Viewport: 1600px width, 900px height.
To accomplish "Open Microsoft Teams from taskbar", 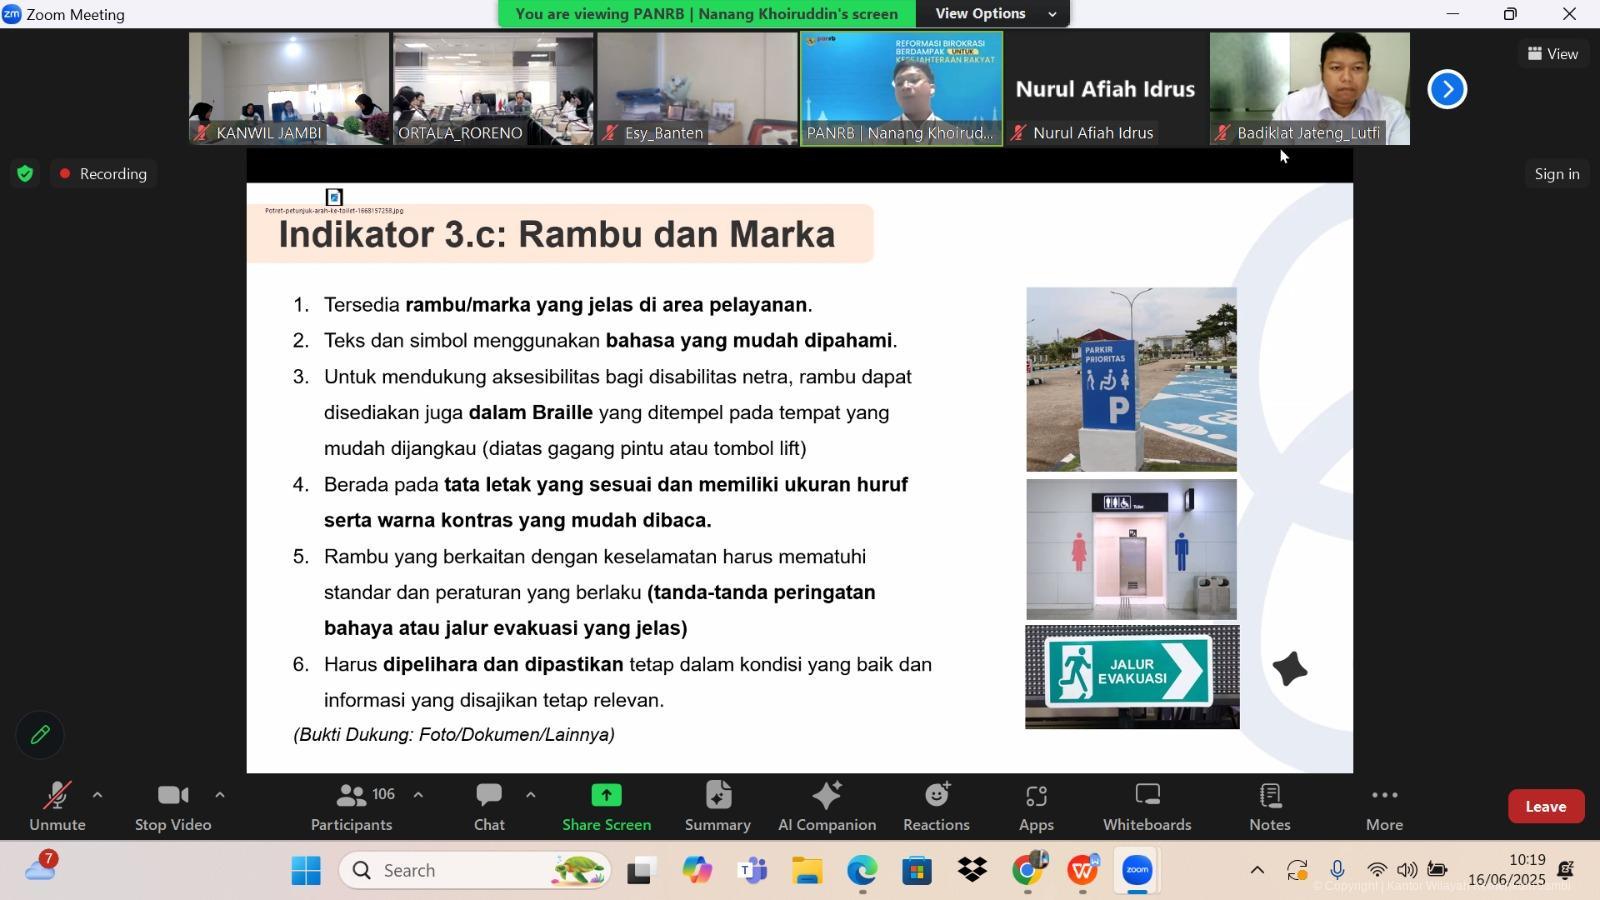I will pyautogui.click(x=752, y=871).
